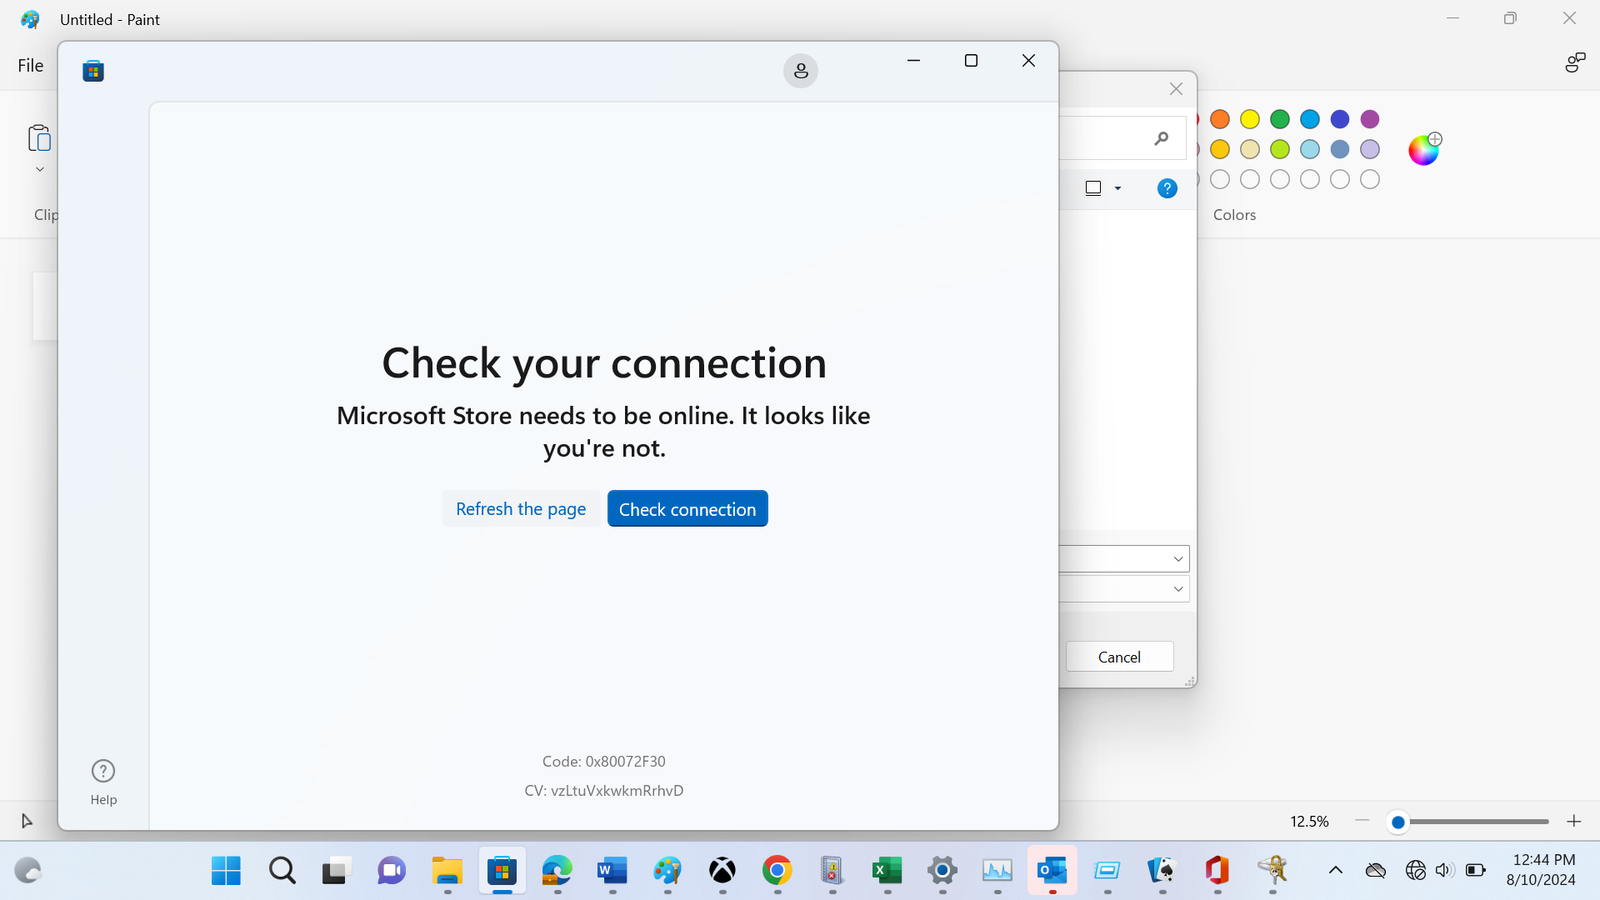Screen dimensions: 1600x900
Task: Open Paint's share icon at top right
Action: [1575, 63]
